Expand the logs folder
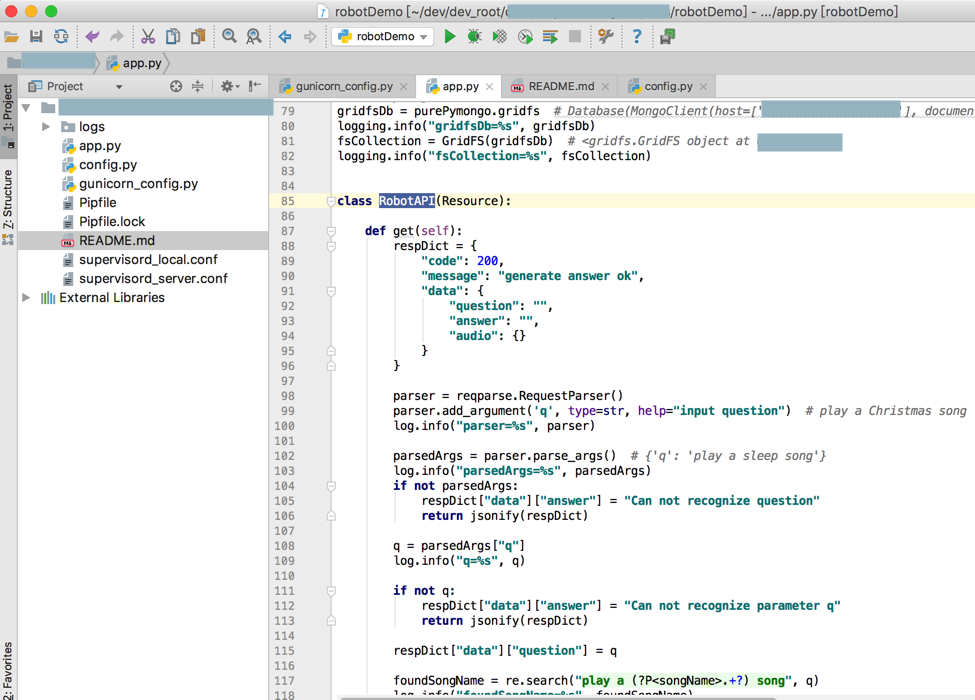975x700 pixels. tap(46, 127)
